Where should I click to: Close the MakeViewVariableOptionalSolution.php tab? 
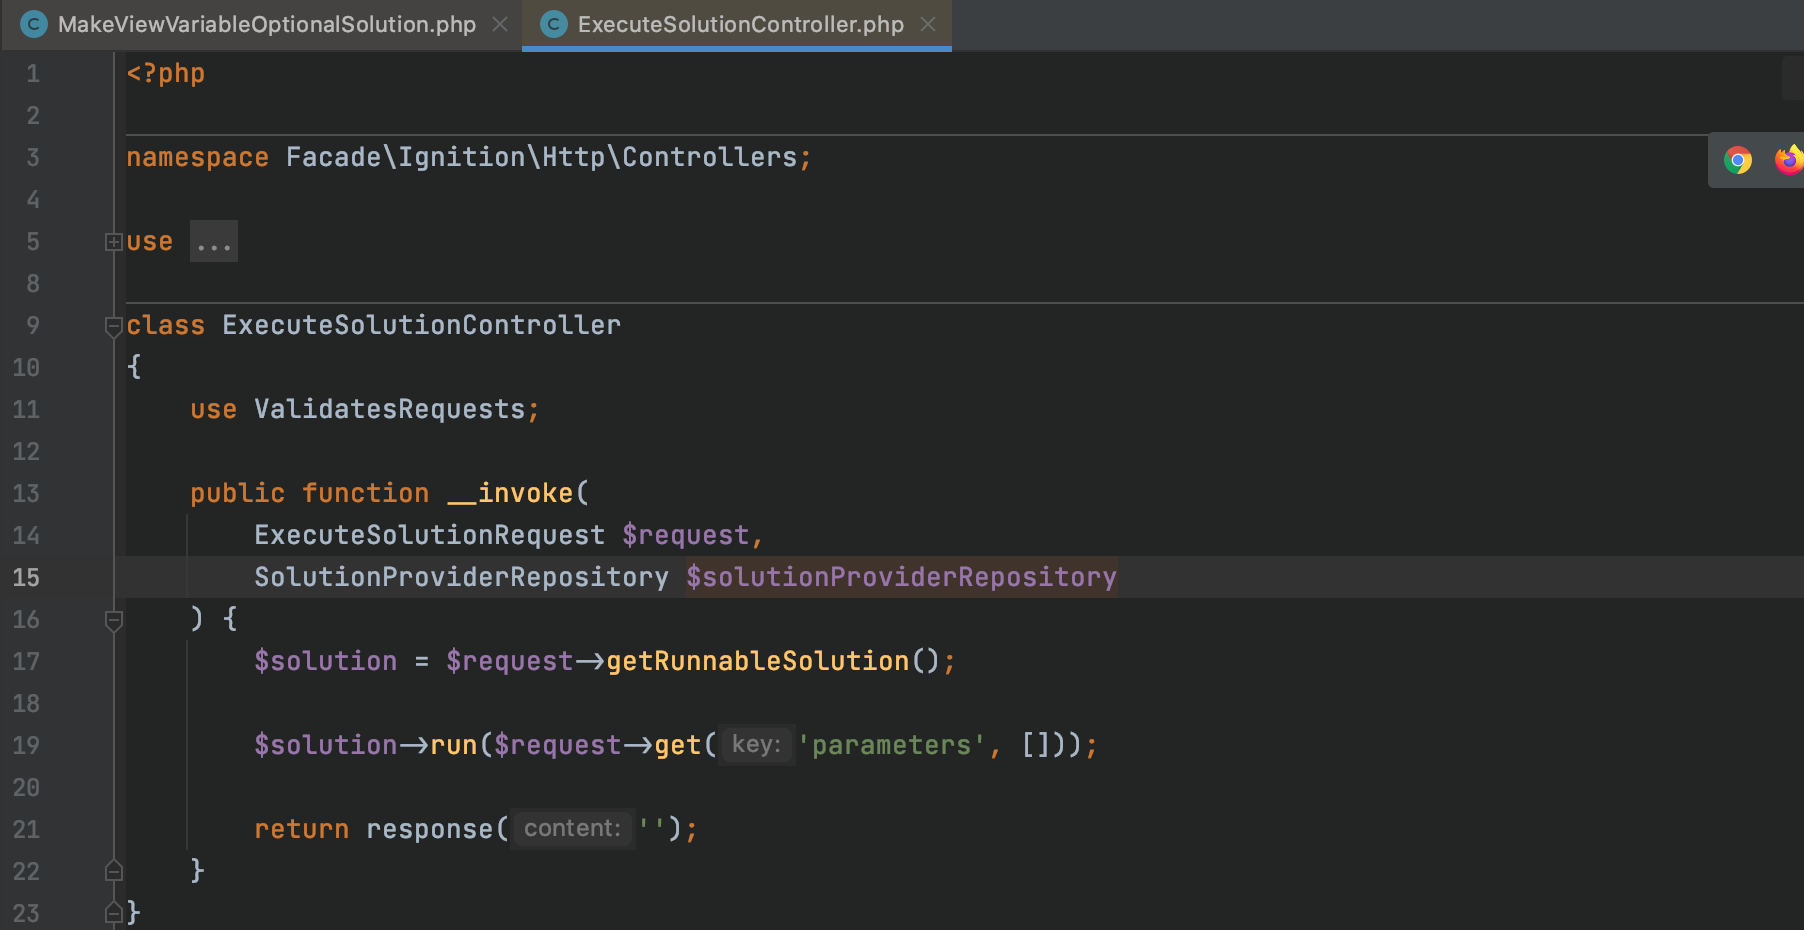click(500, 24)
